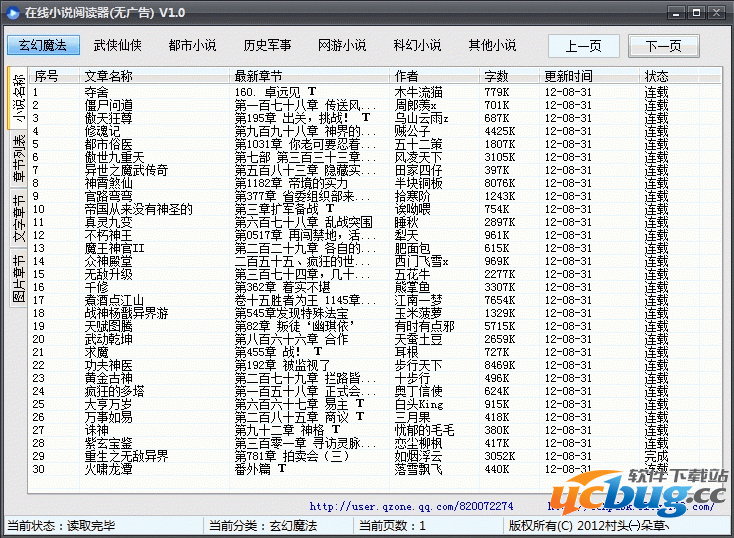734x538 pixels.
Task: Click the app icon in the title bar
Action: [12, 12]
